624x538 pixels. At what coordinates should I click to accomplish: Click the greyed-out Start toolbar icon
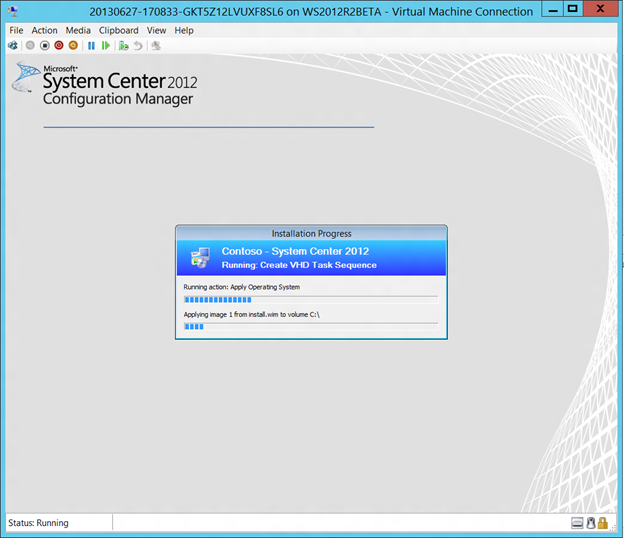click(x=30, y=46)
